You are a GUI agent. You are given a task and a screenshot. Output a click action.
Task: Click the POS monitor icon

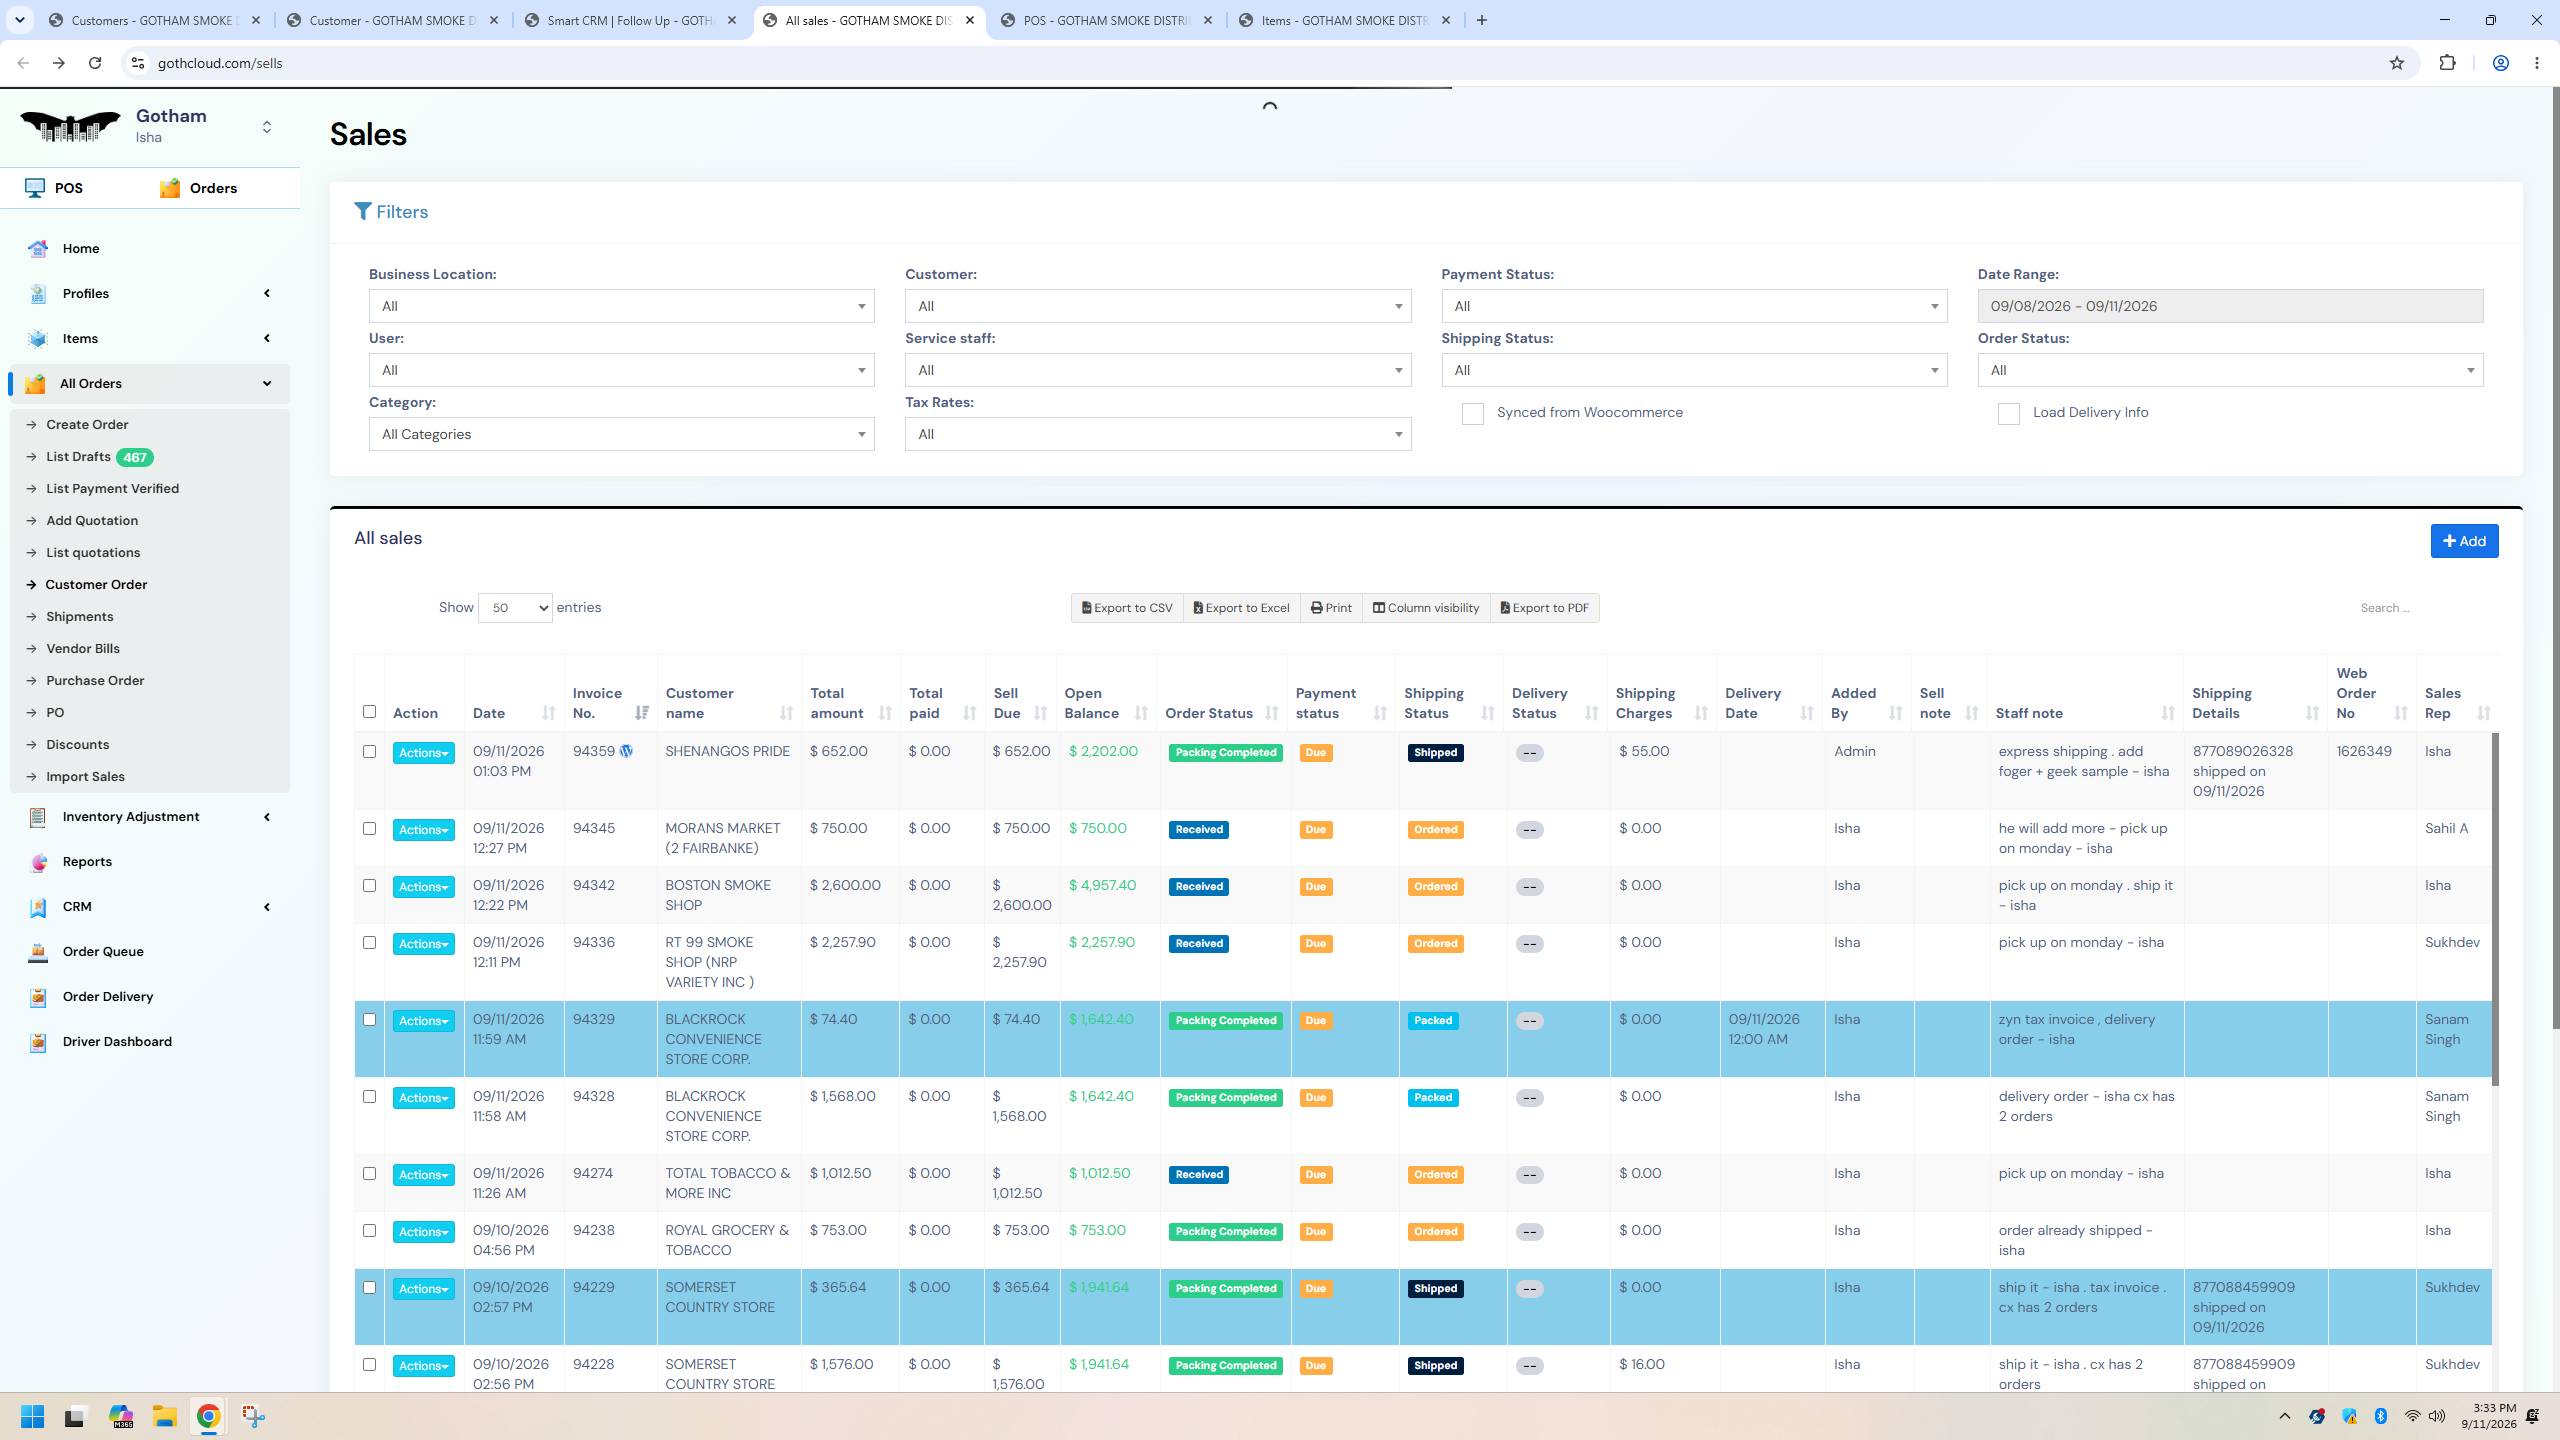35,188
